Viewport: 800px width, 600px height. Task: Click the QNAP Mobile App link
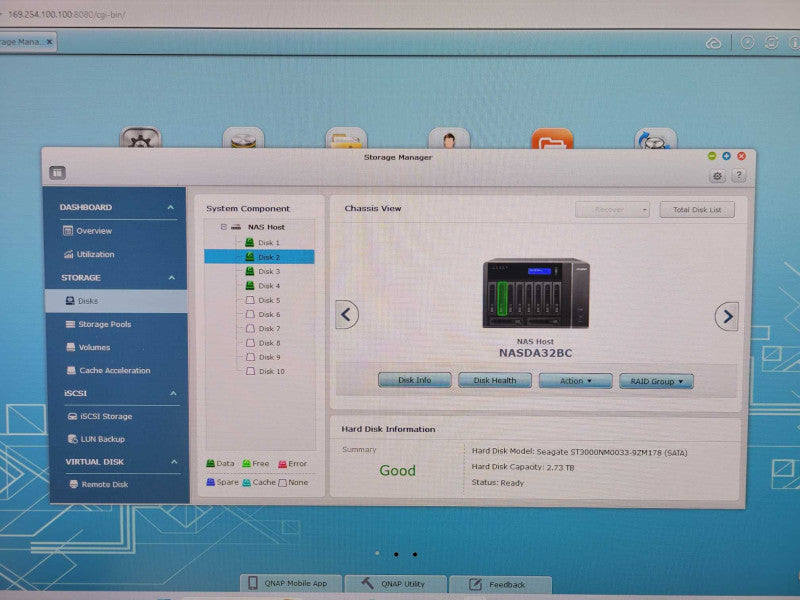(290, 583)
